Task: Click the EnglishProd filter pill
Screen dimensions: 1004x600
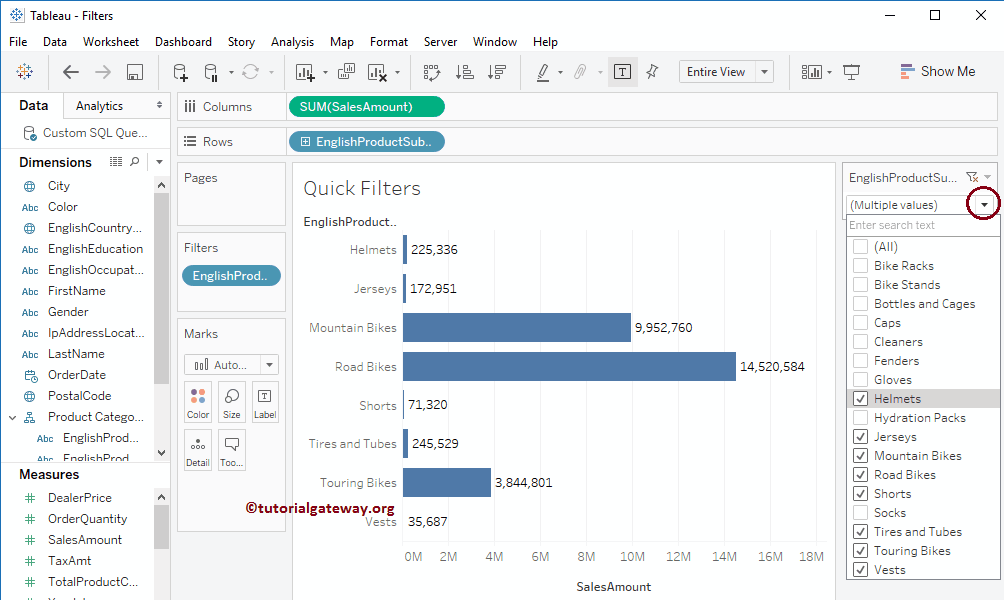Action: [231, 275]
